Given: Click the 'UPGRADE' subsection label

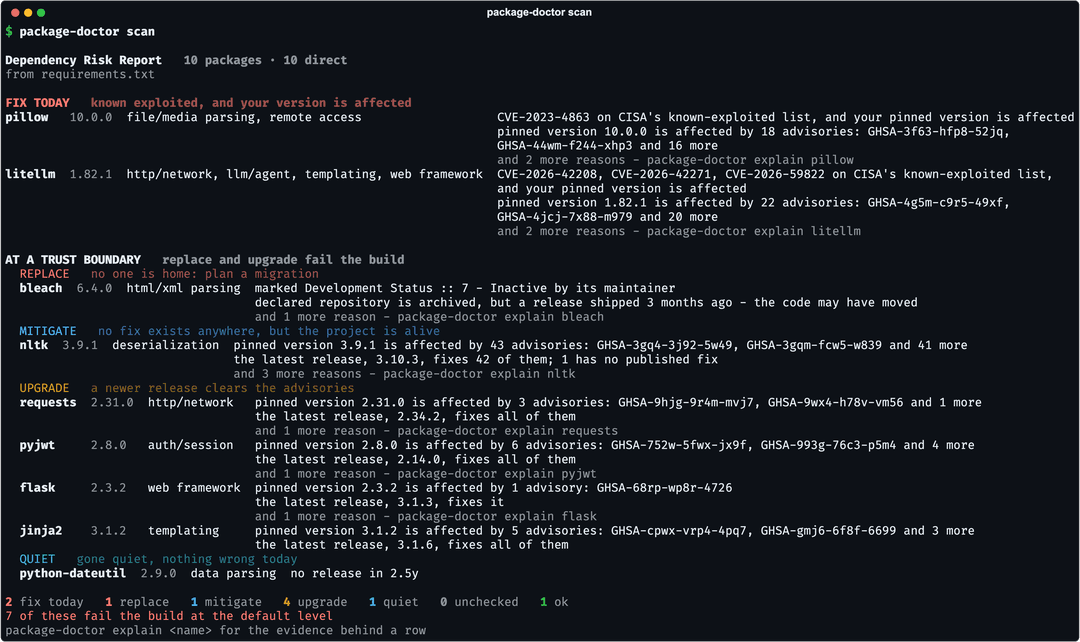Looking at the screenshot, I should click(x=45, y=389).
